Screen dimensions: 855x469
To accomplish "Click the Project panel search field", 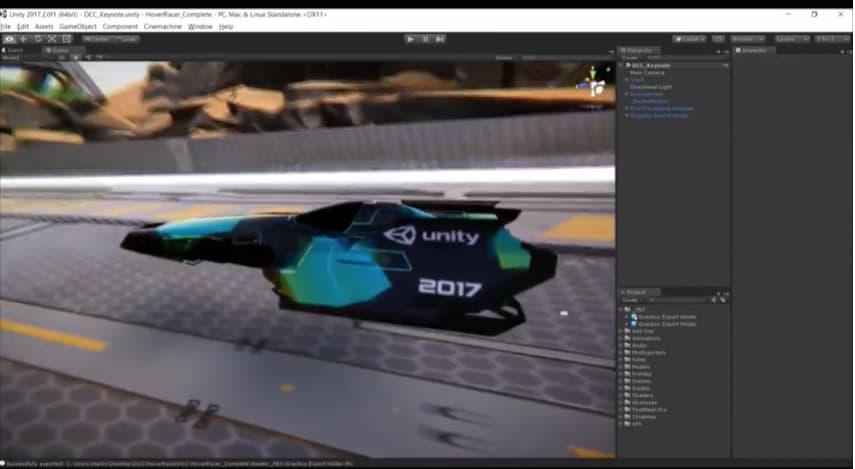I will (x=678, y=300).
